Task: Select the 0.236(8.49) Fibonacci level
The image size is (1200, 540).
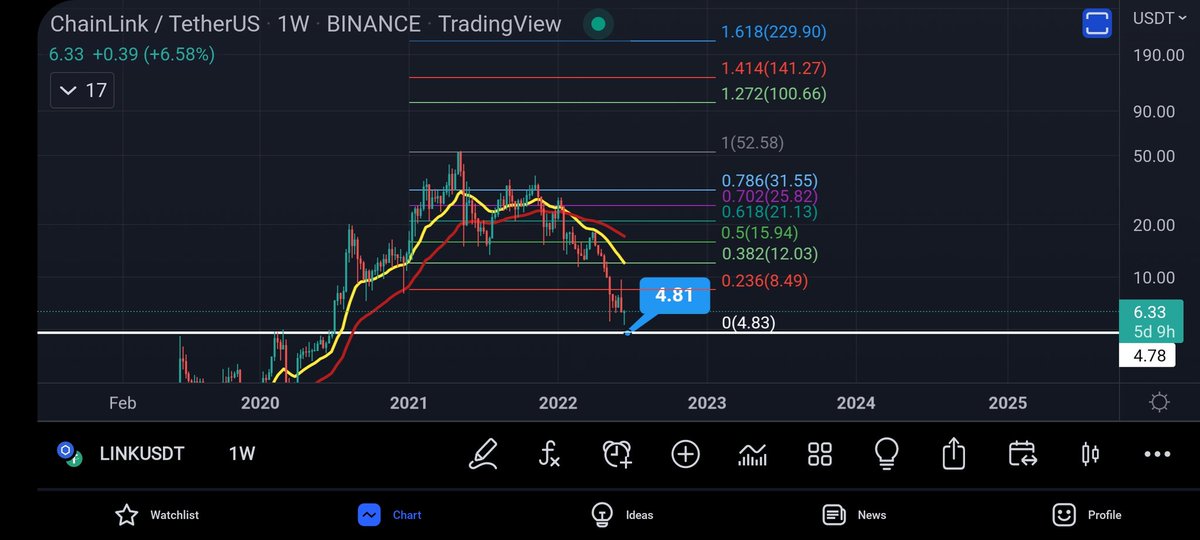Action: (x=764, y=281)
